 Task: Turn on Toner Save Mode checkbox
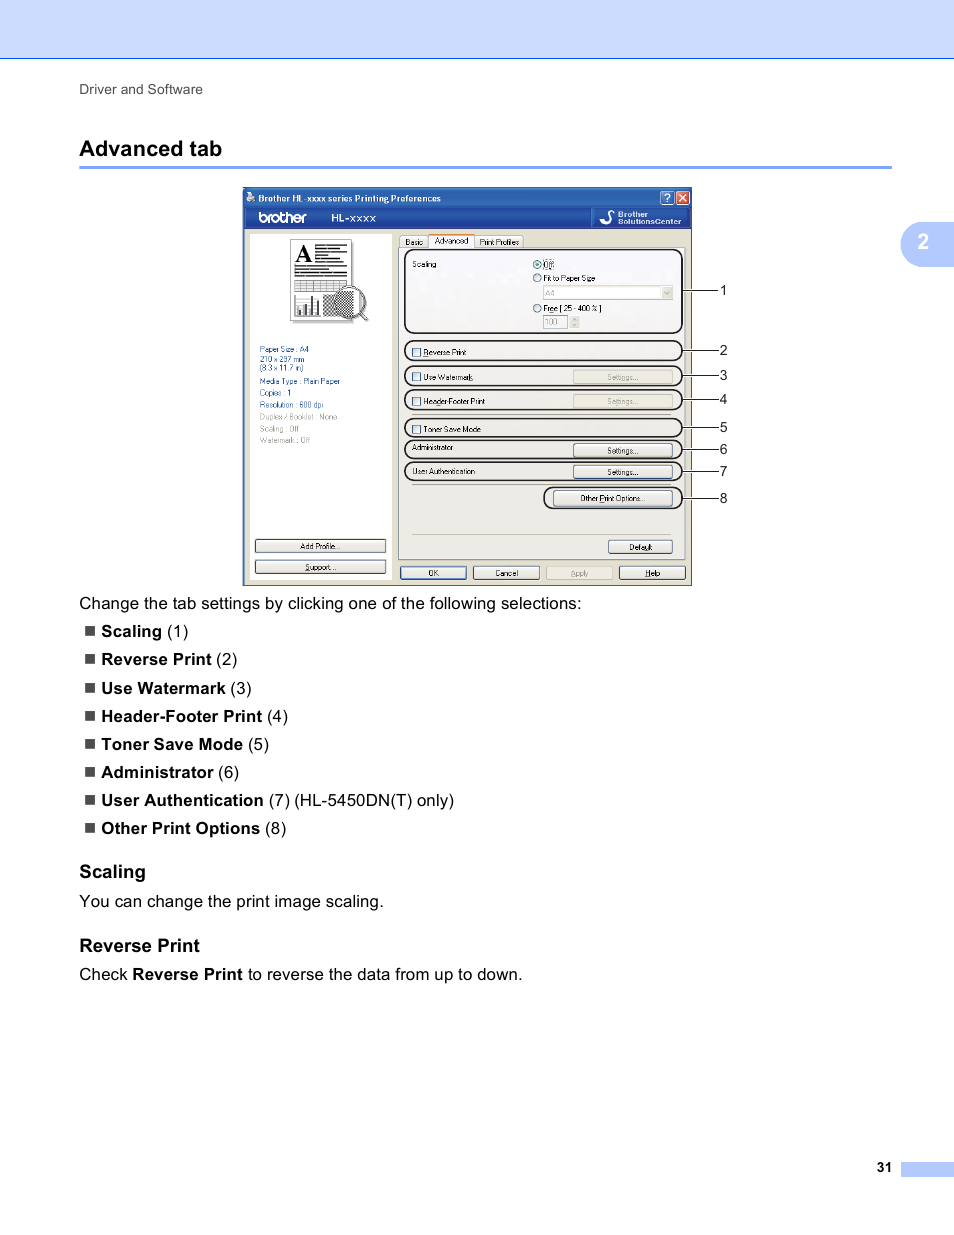click(417, 429)
